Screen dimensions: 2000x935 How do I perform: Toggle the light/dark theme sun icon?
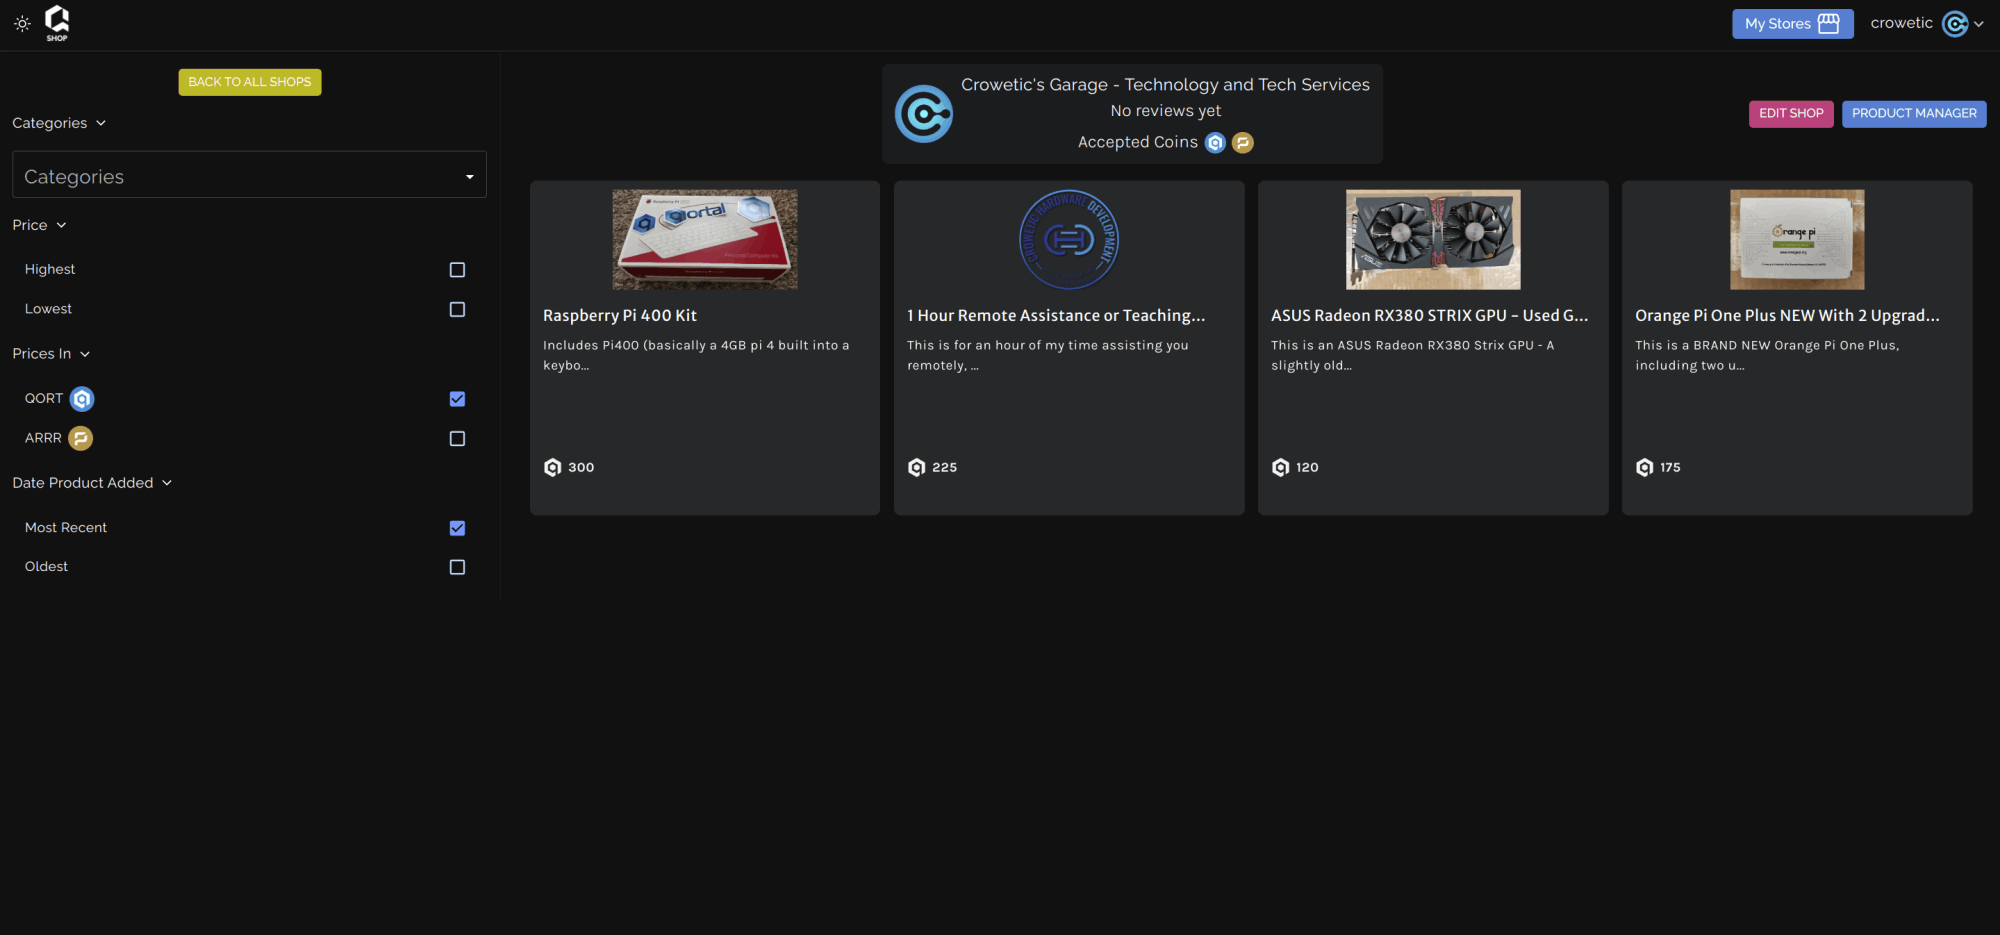coord(22,24)
